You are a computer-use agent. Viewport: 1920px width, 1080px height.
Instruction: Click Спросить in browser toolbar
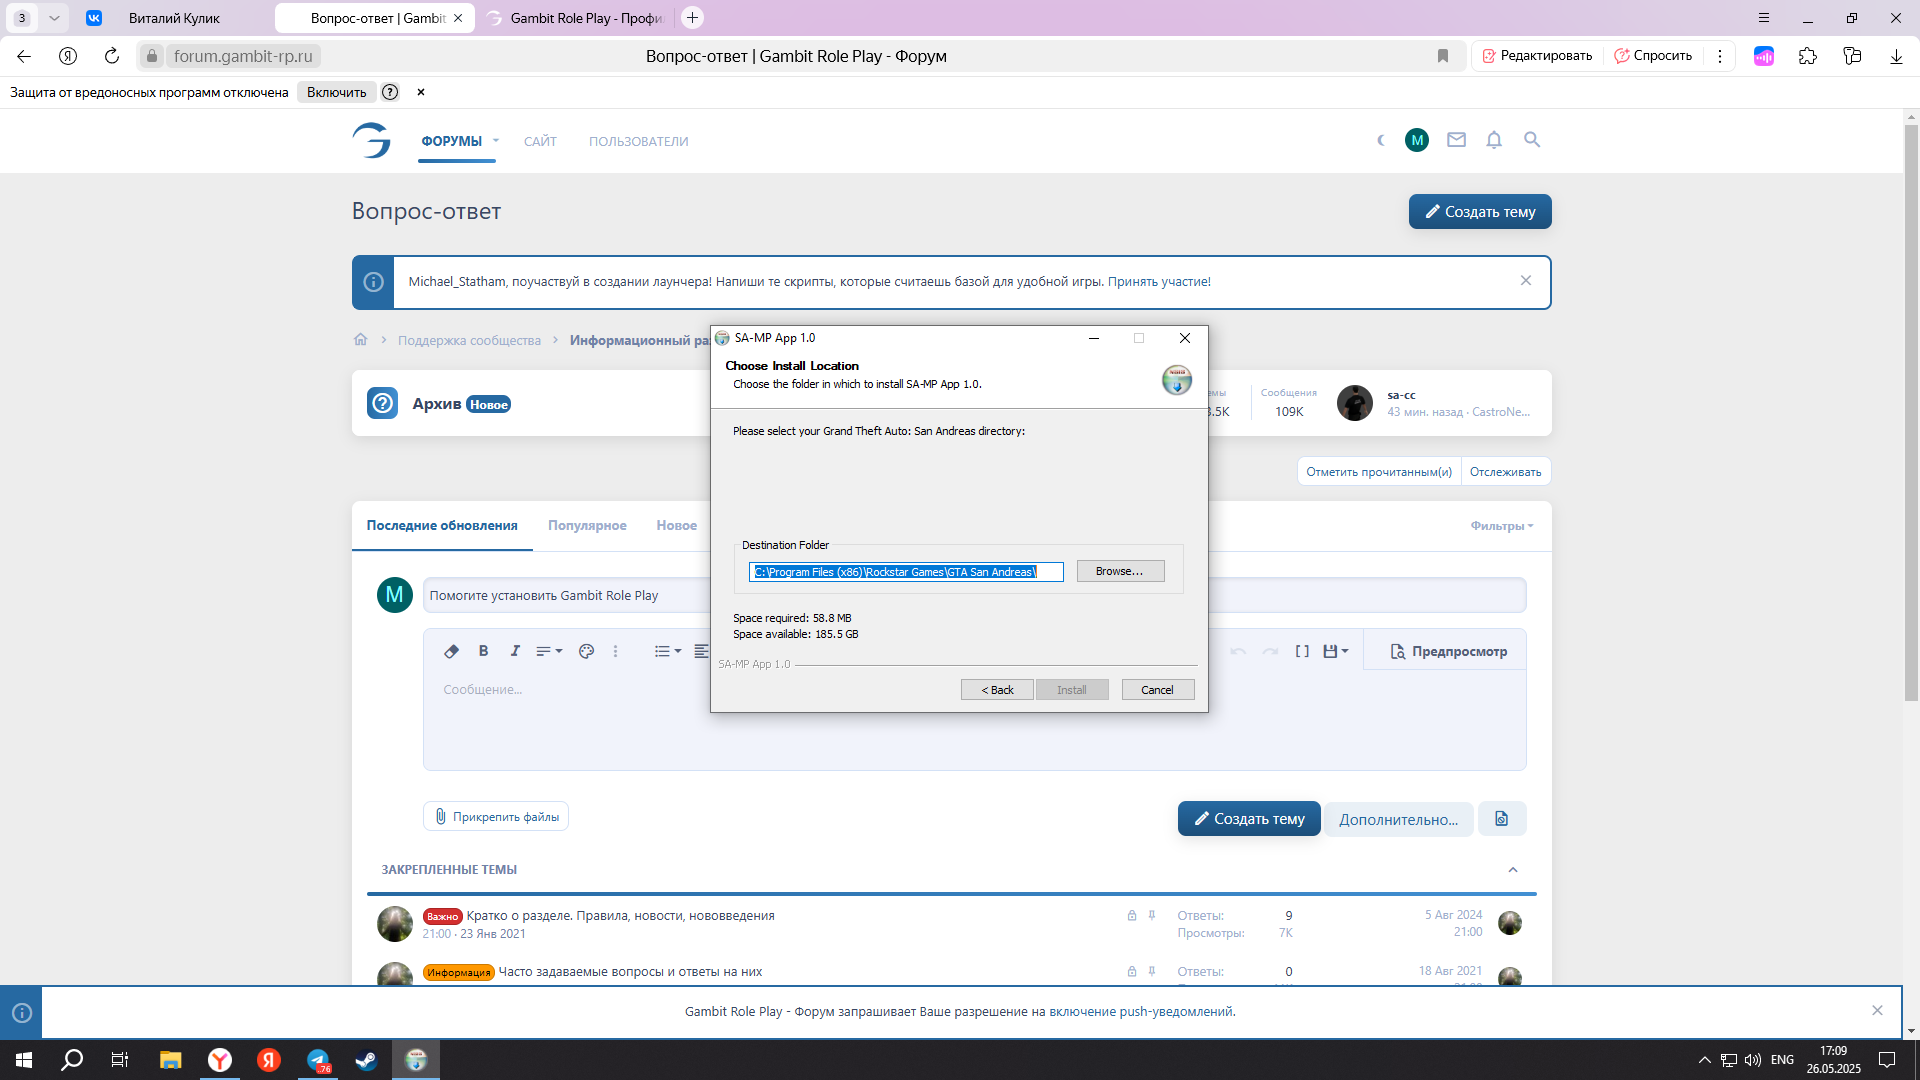pyautogui.click(x=1653, y=56)
